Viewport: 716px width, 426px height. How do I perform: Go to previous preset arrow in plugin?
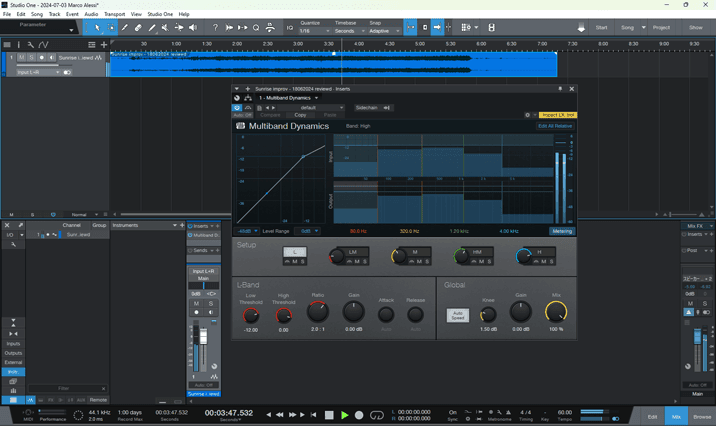point(268,108)
